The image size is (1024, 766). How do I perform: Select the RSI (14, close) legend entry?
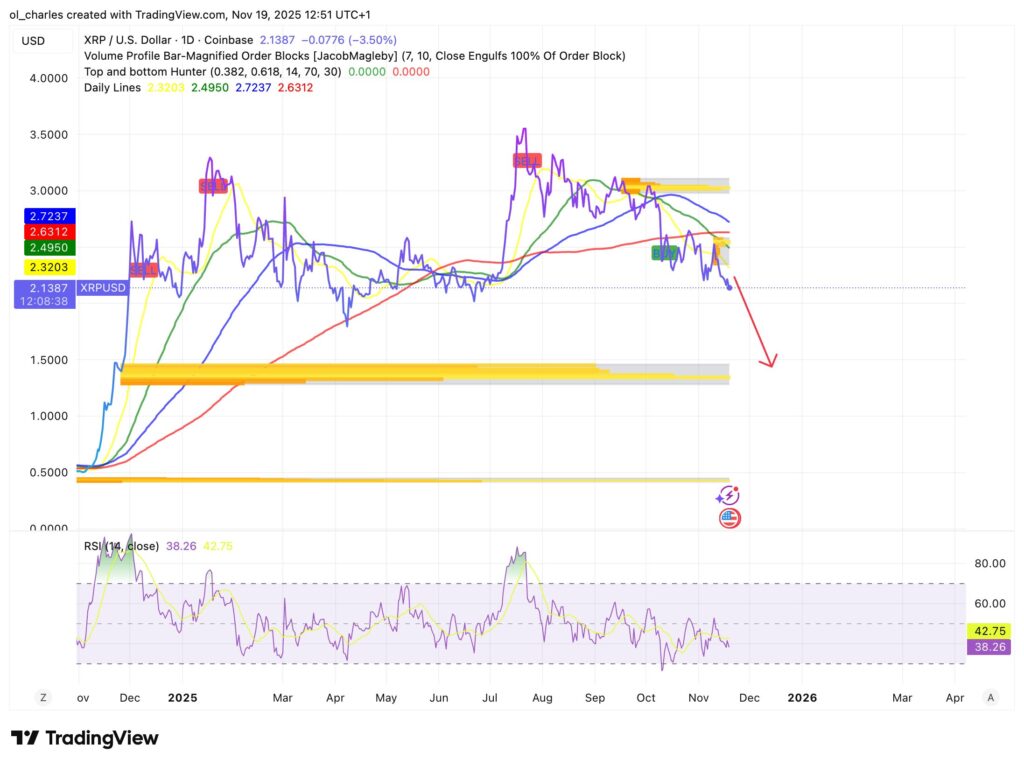pos(120,546)
